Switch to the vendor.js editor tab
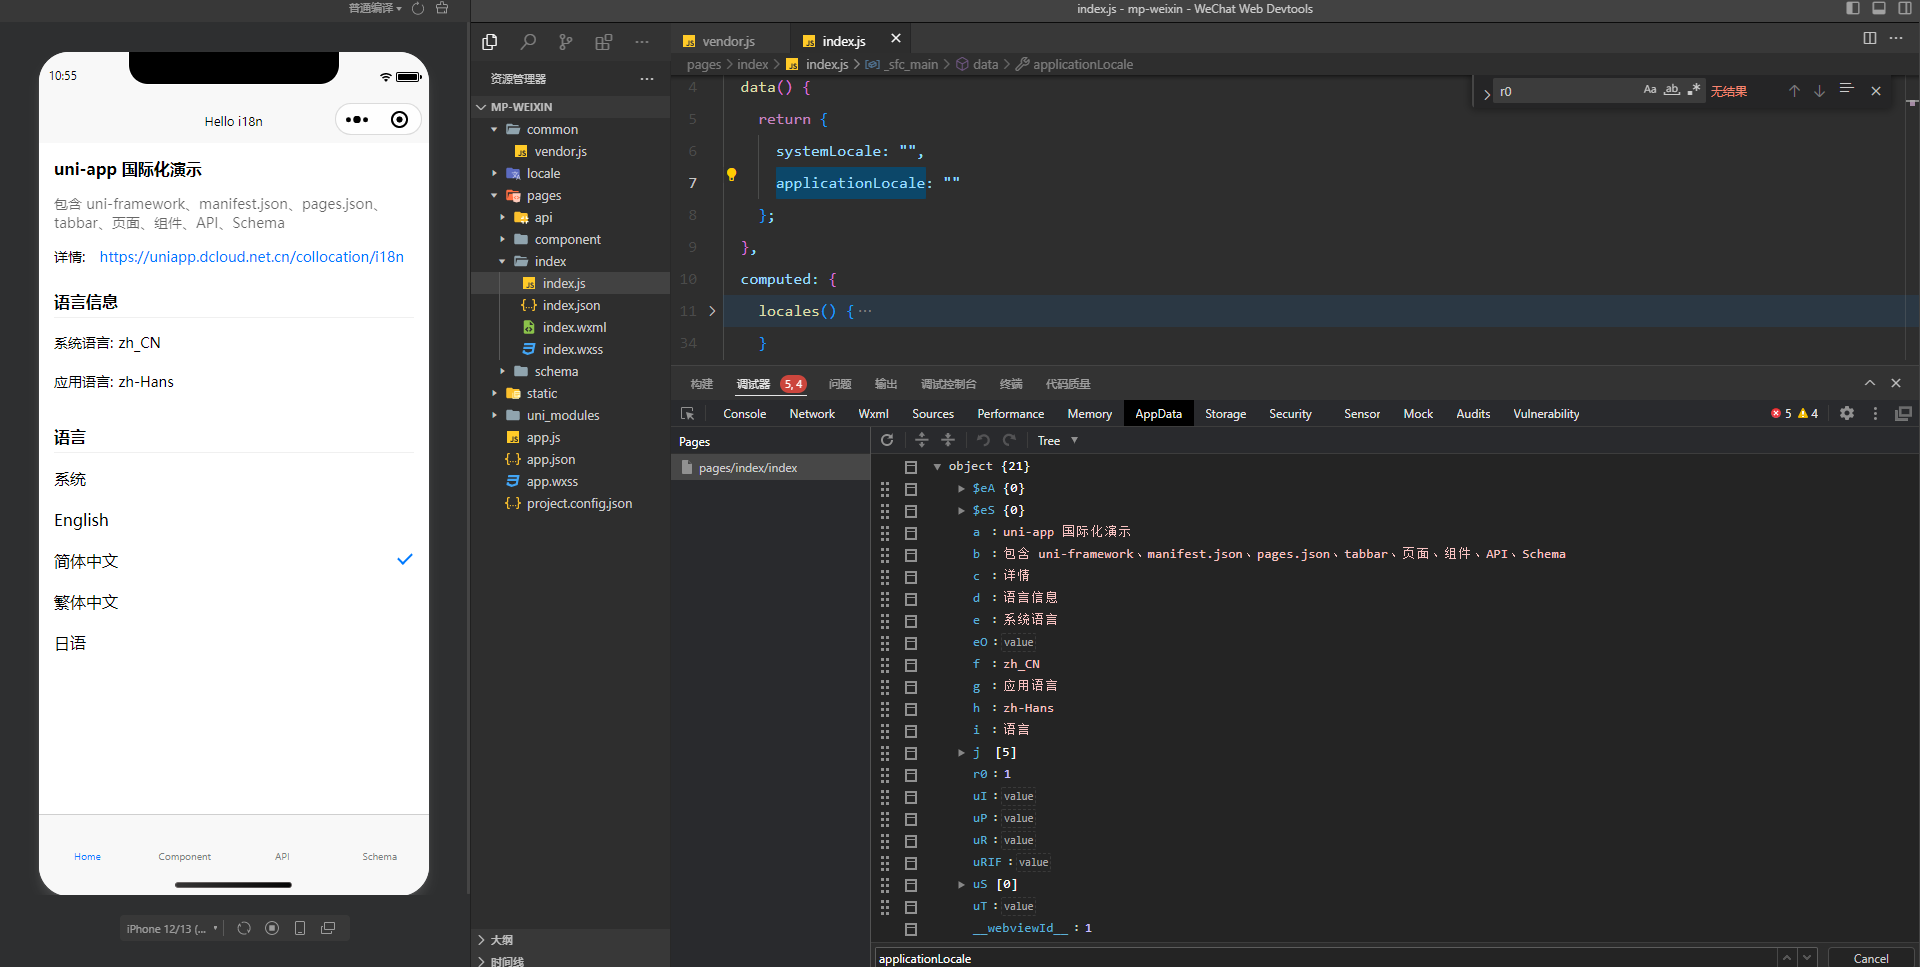The height and width of the screenshot is (967, 1920). click(728, 41)
